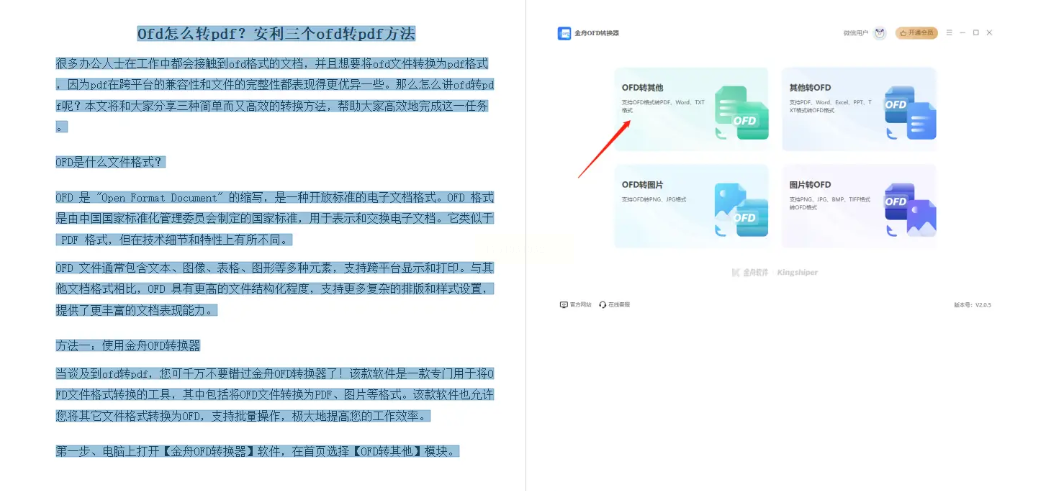Click the purple OFD image icon
The width and height of the screenshot is (1049, 491).
910,210
